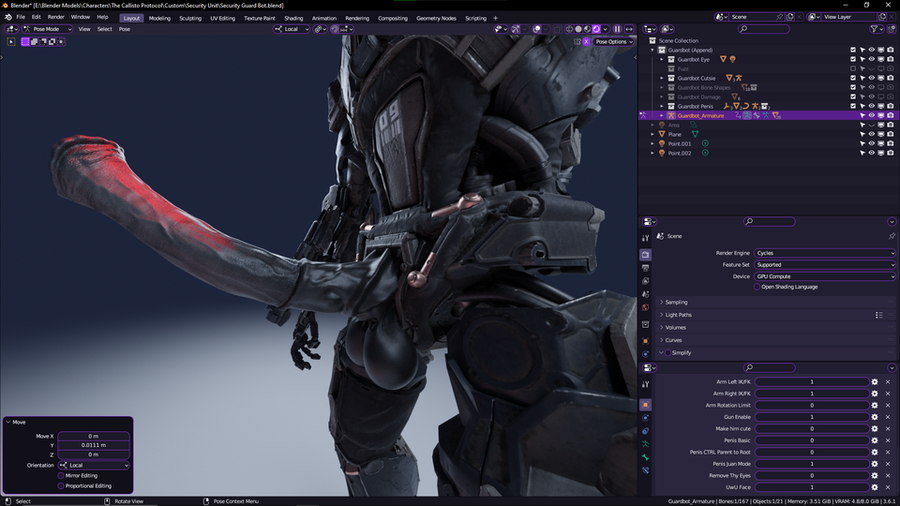Open the Armature data properties tab icon
The image size is (900, 506).
tap(646, 444)
